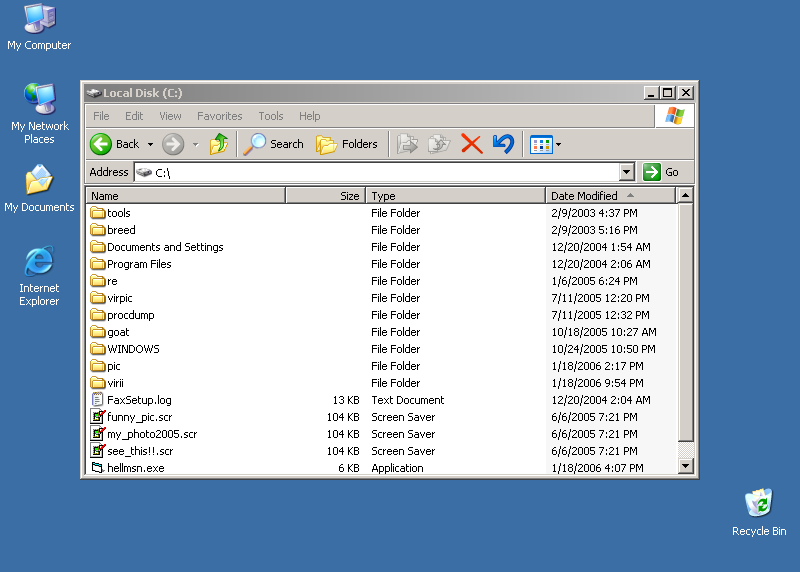Screen dimensions: 800x572
Task: Open the Tools menu
Action: click(270, 116)
